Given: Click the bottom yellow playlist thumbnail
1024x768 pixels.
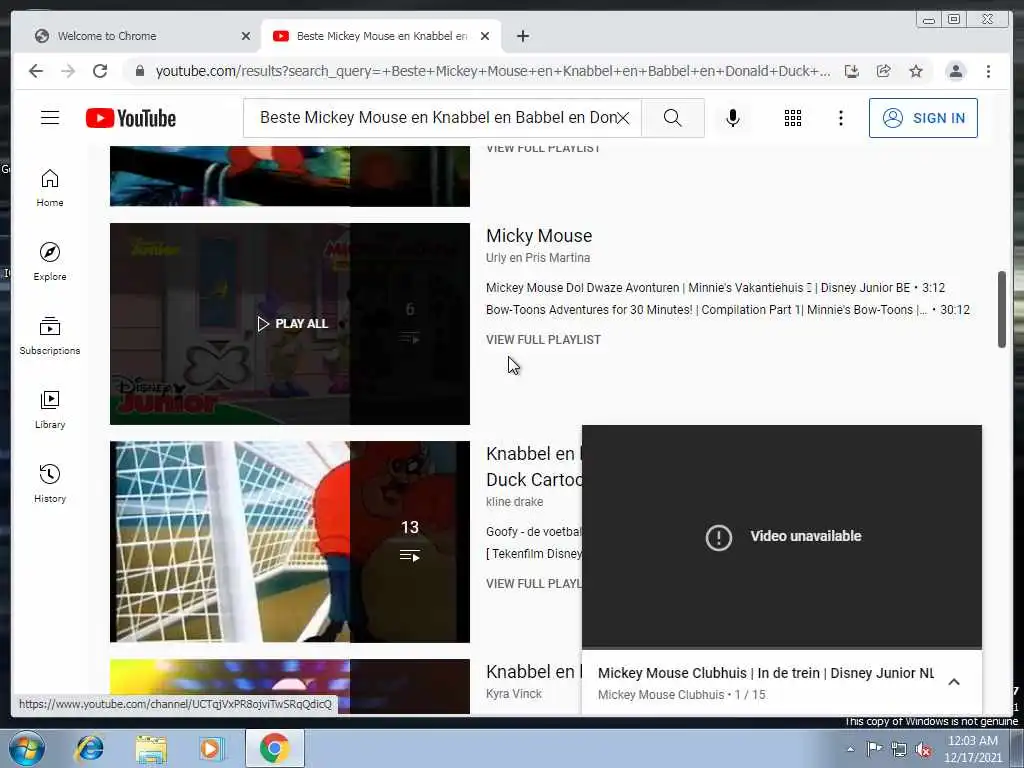Looking at the screenshot, I should (x=289, y=686).
